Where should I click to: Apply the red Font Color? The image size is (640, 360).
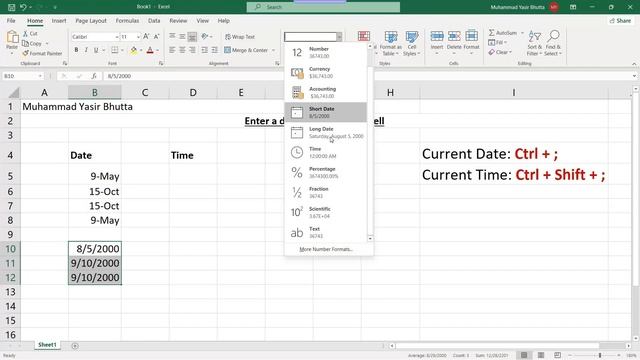tap(150, 50)
